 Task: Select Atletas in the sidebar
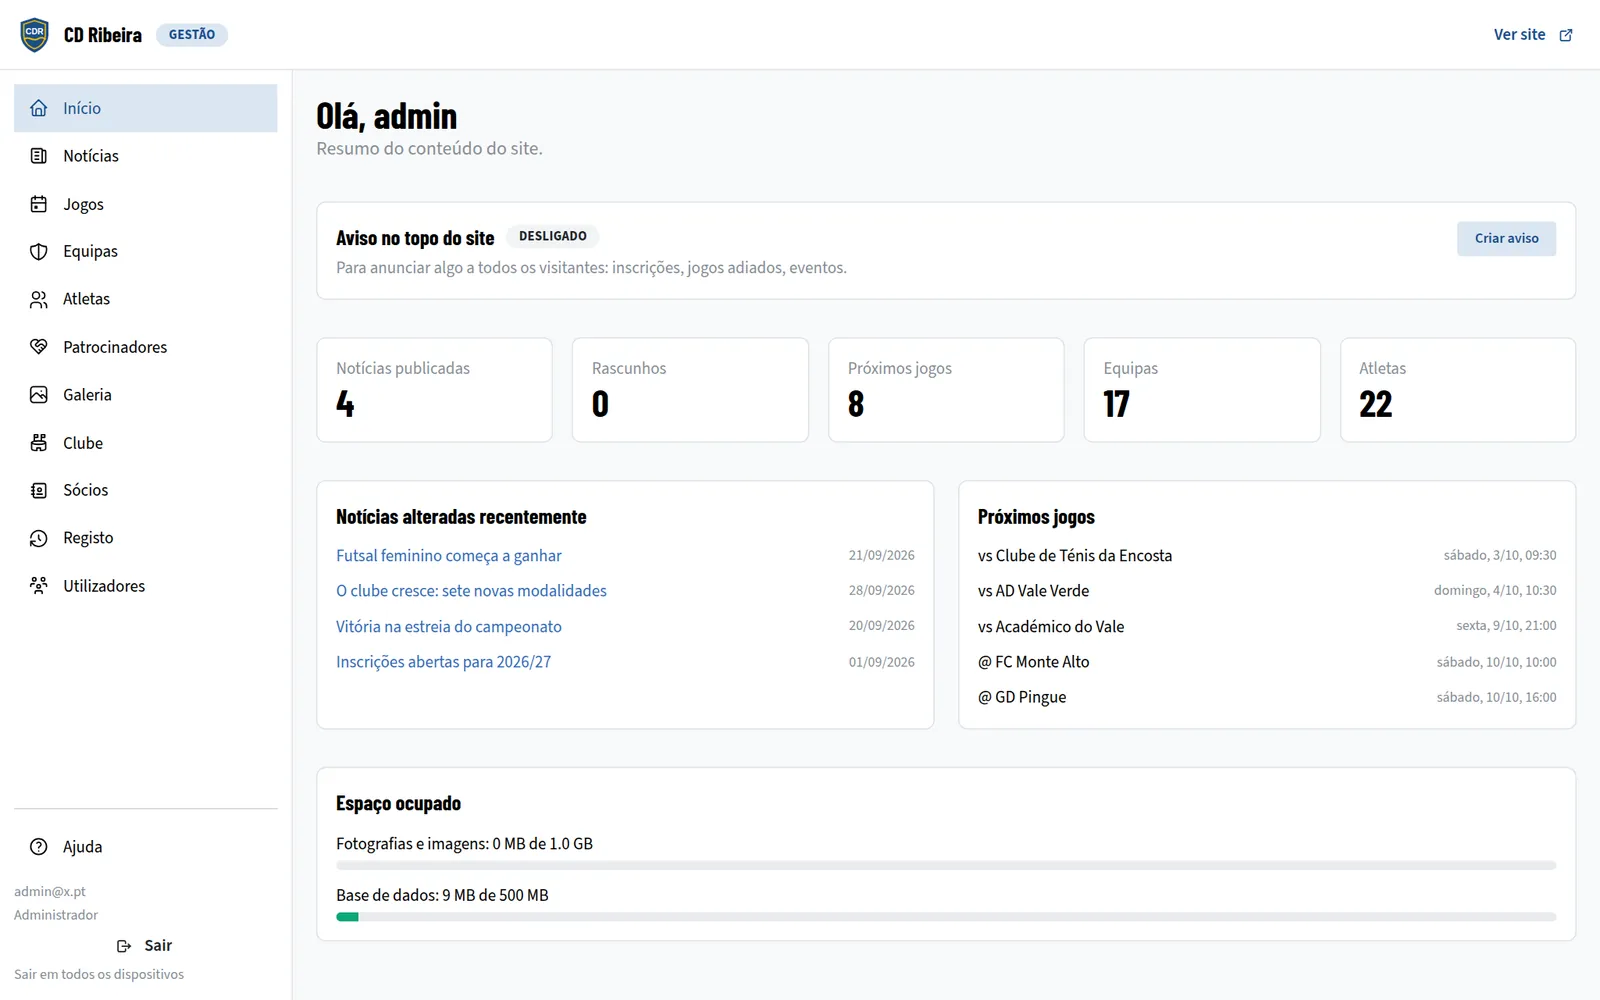[x=145, y=299]
